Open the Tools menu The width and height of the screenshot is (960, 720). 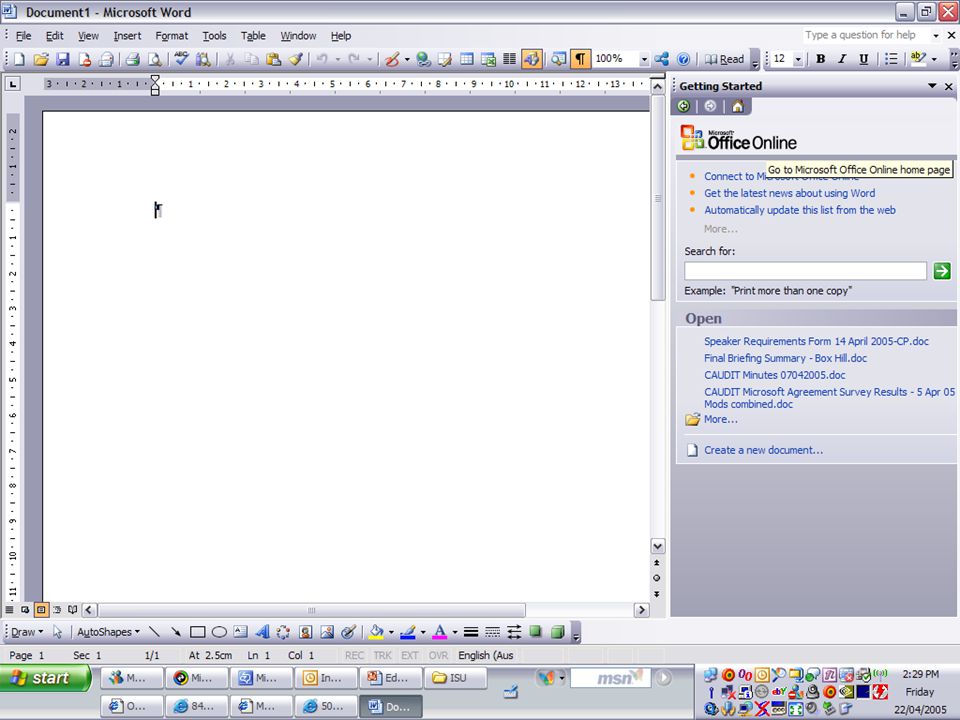click(214, 36)
